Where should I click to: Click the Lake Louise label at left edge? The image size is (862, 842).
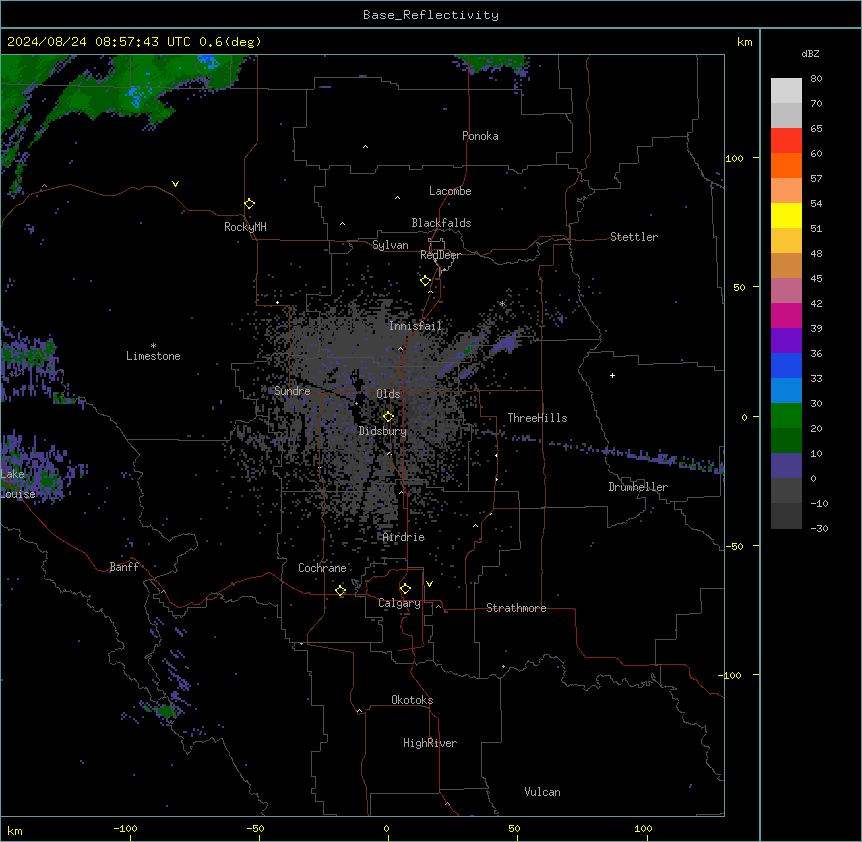point(18,484)
